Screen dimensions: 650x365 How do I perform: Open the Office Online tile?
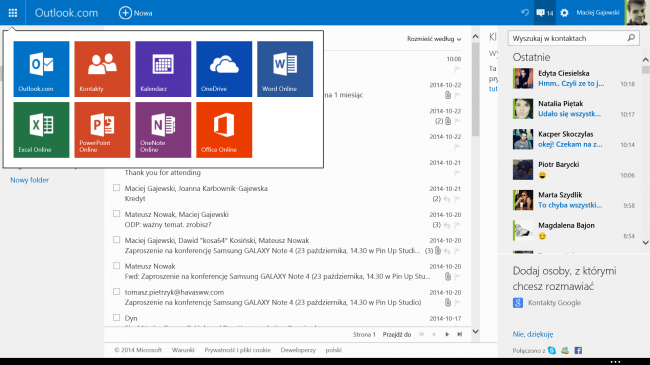[224, 130]
